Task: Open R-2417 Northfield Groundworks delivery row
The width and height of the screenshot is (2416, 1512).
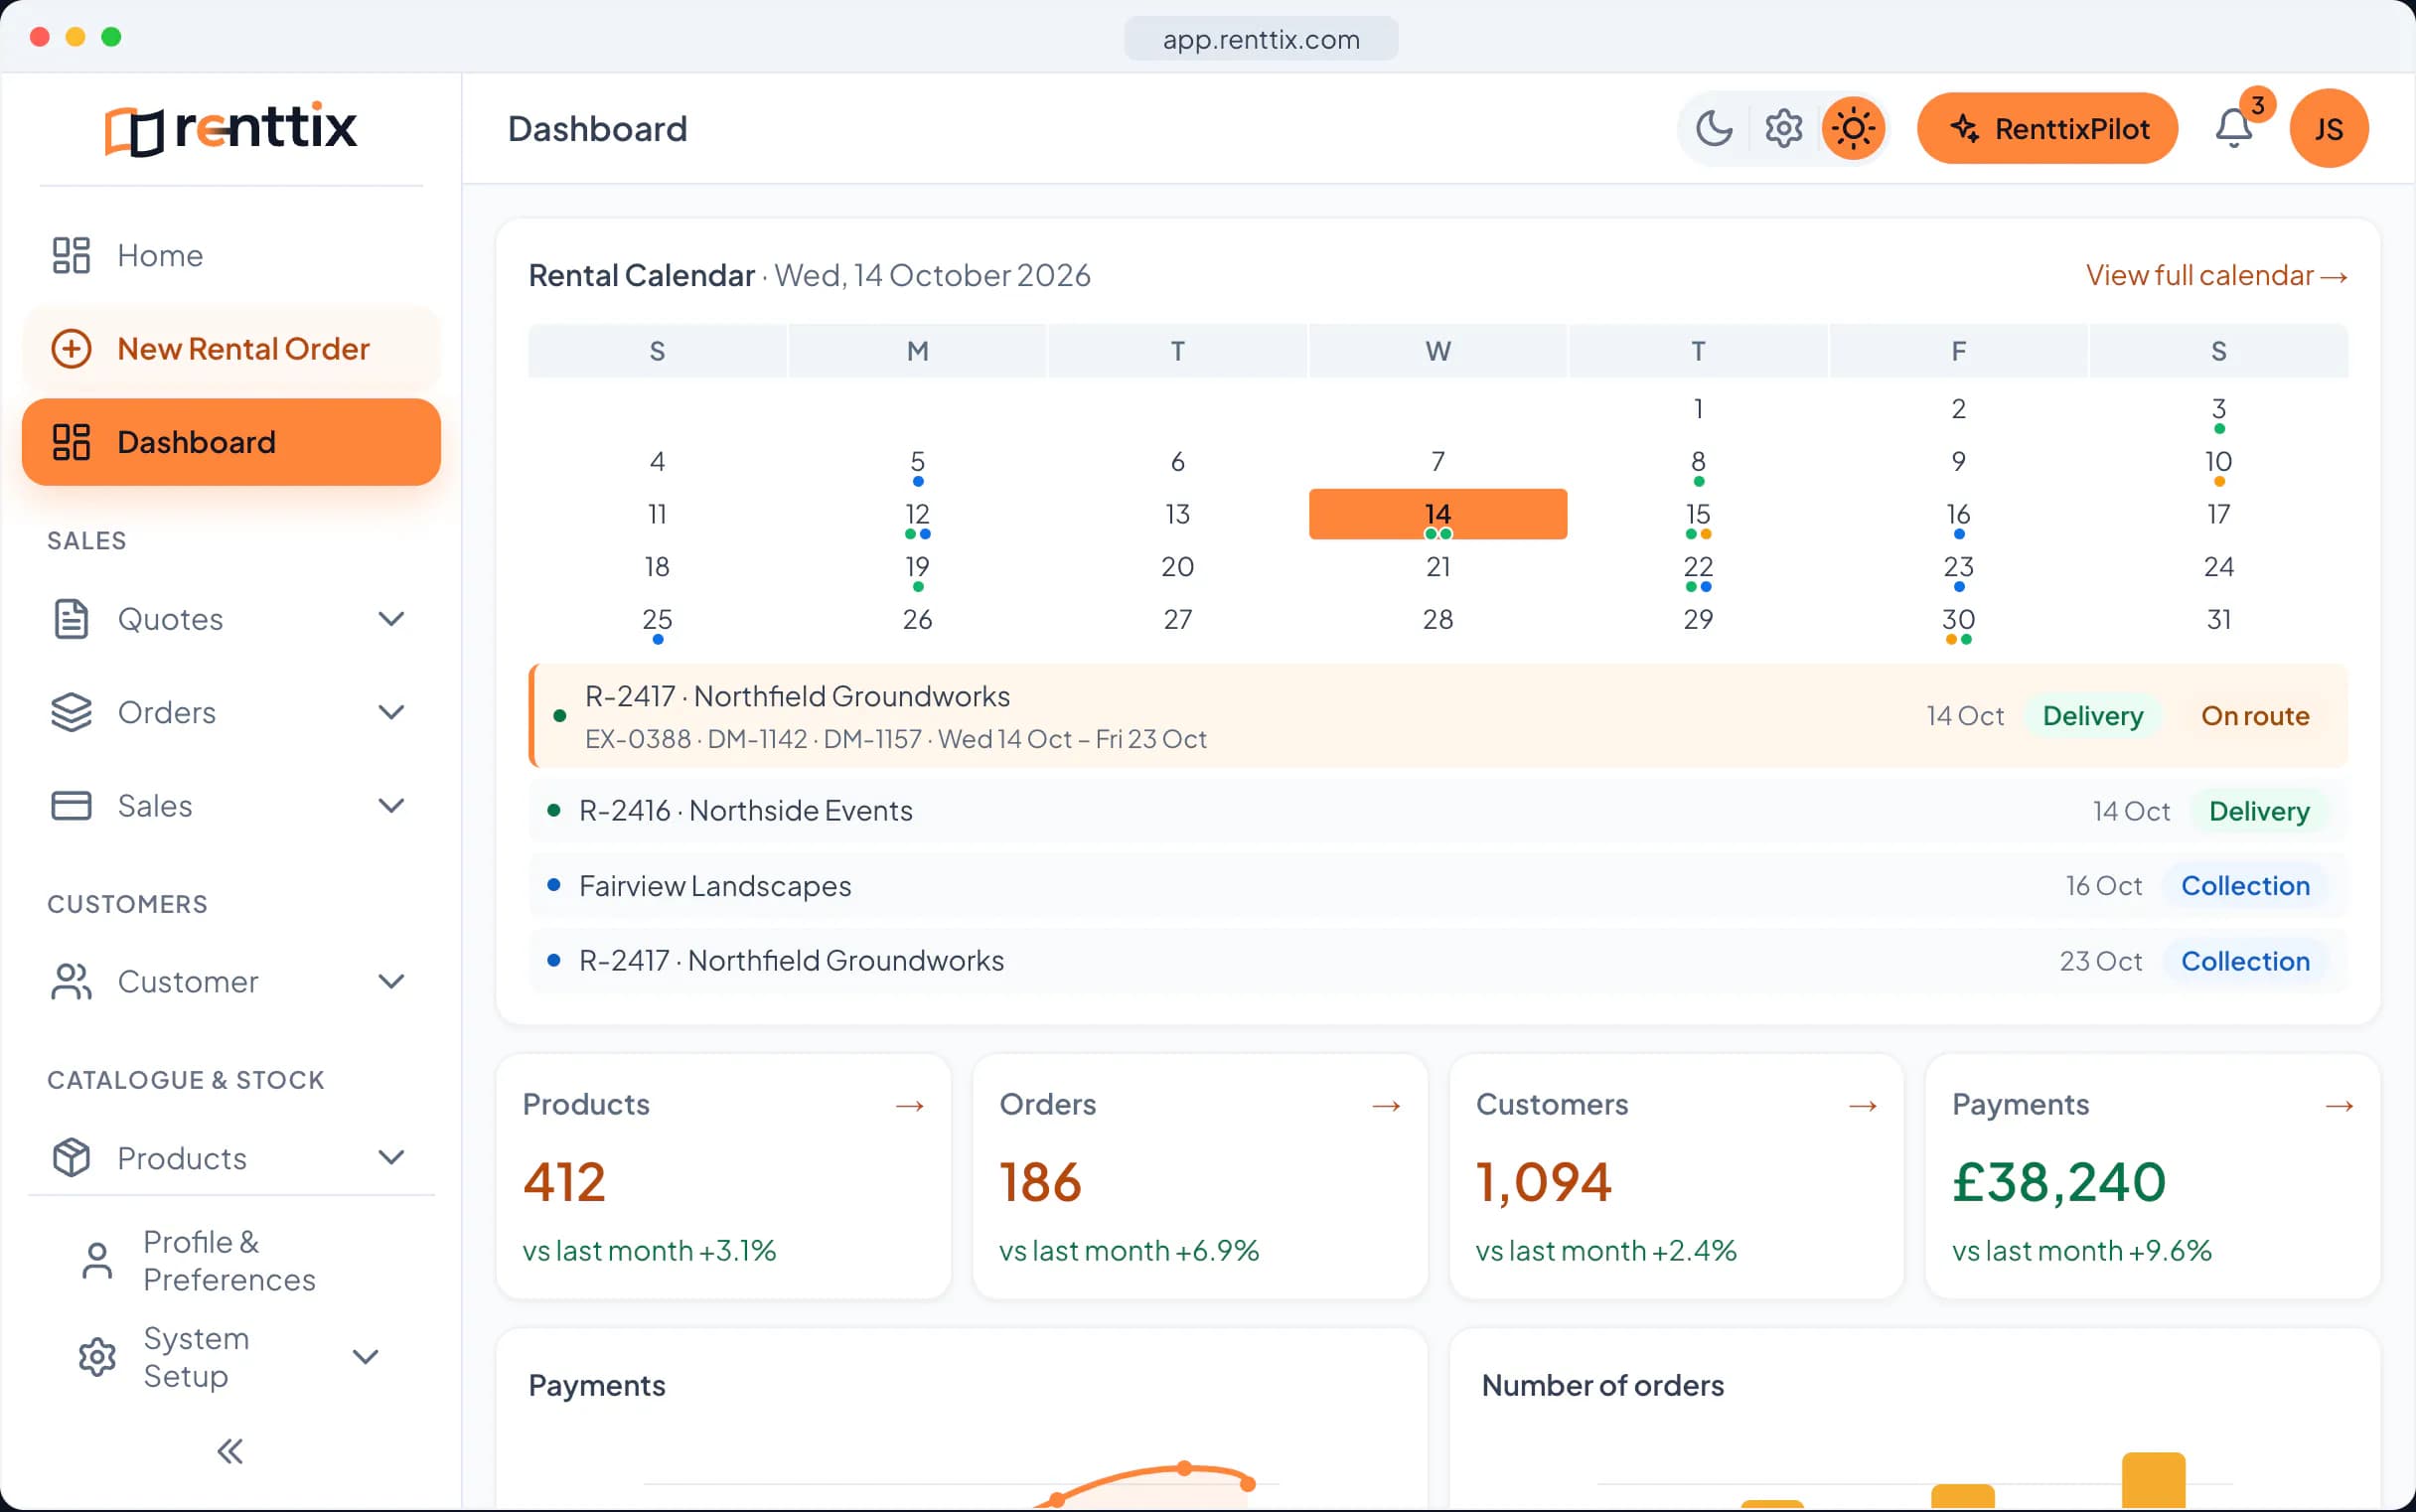Action: 1438,715
